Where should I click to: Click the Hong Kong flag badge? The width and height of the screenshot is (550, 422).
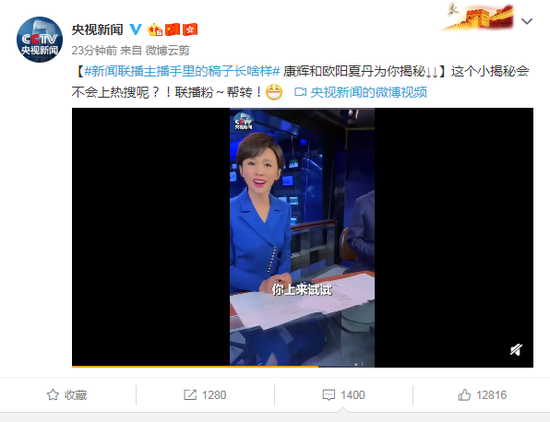point(190,30)
